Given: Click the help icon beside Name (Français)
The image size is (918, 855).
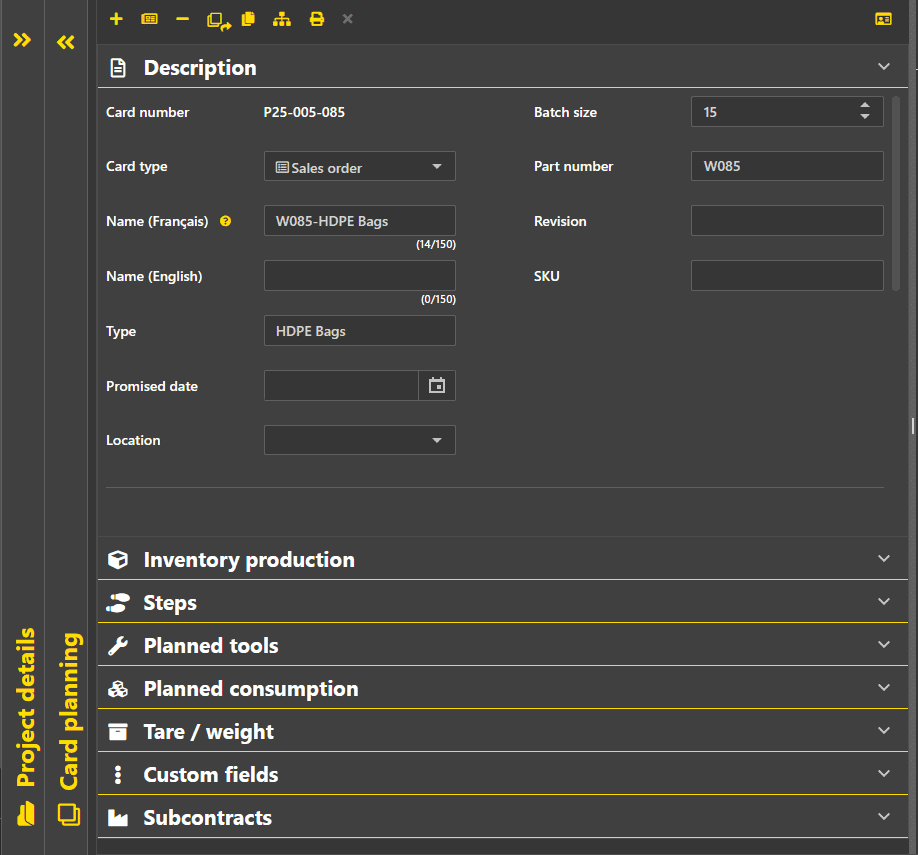Looking at the screenshot, I should pos(225,222).
